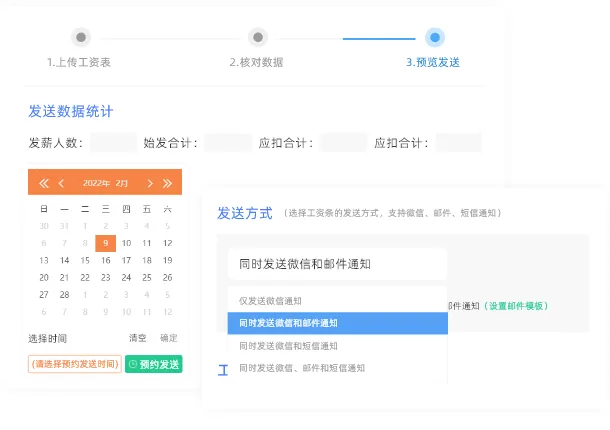Open the 同时发送微信和邮件通知 dropdown box
This screenshot has width=610, height=430.
[337, 264]
